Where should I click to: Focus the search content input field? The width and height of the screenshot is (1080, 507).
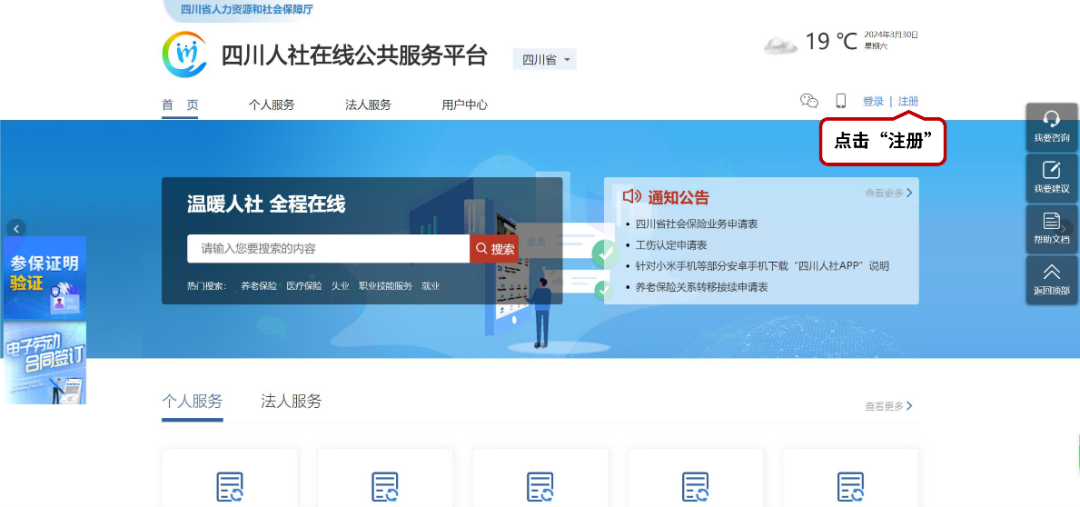coord(329,249)
